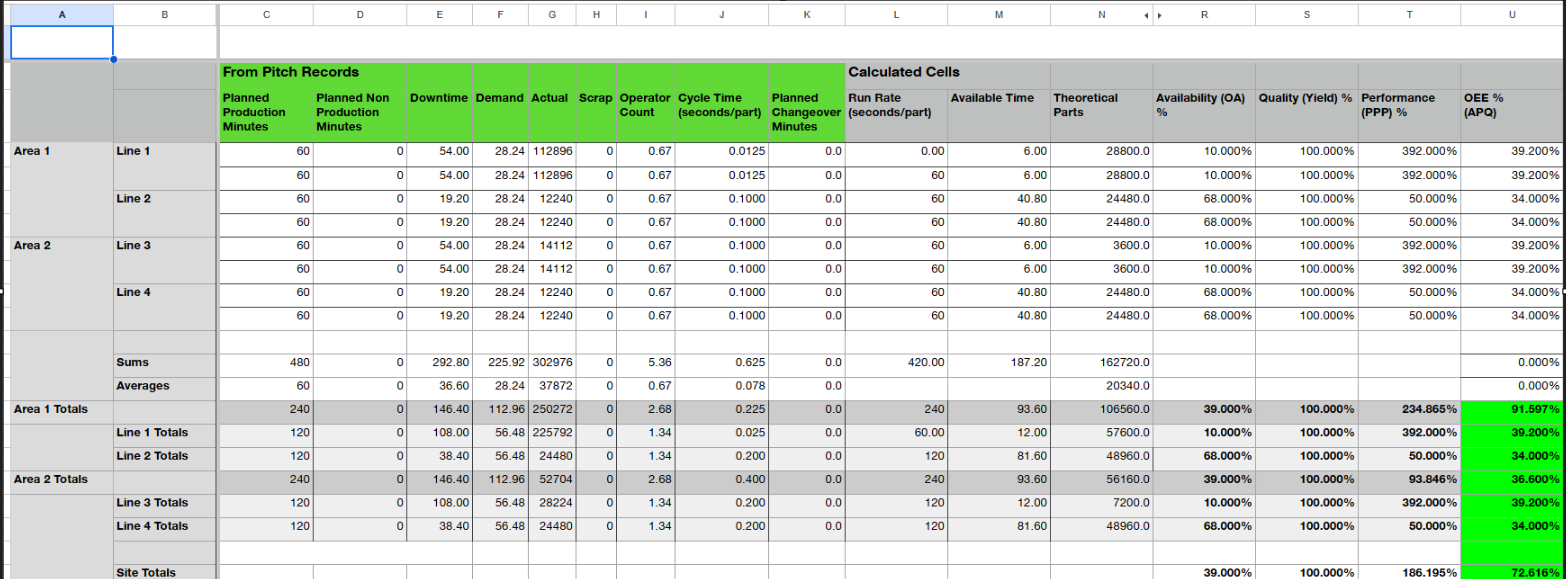Click the 'Area 2 Totals' row label
The image size is (1566, 579).
pyautogui.click(x=50, y=479)
